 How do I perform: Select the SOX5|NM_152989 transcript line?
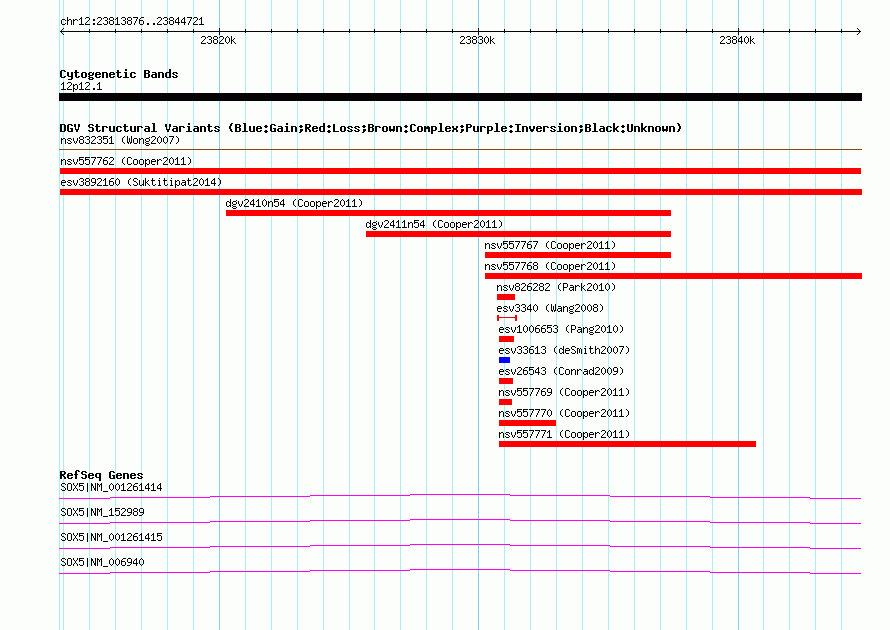460,522
